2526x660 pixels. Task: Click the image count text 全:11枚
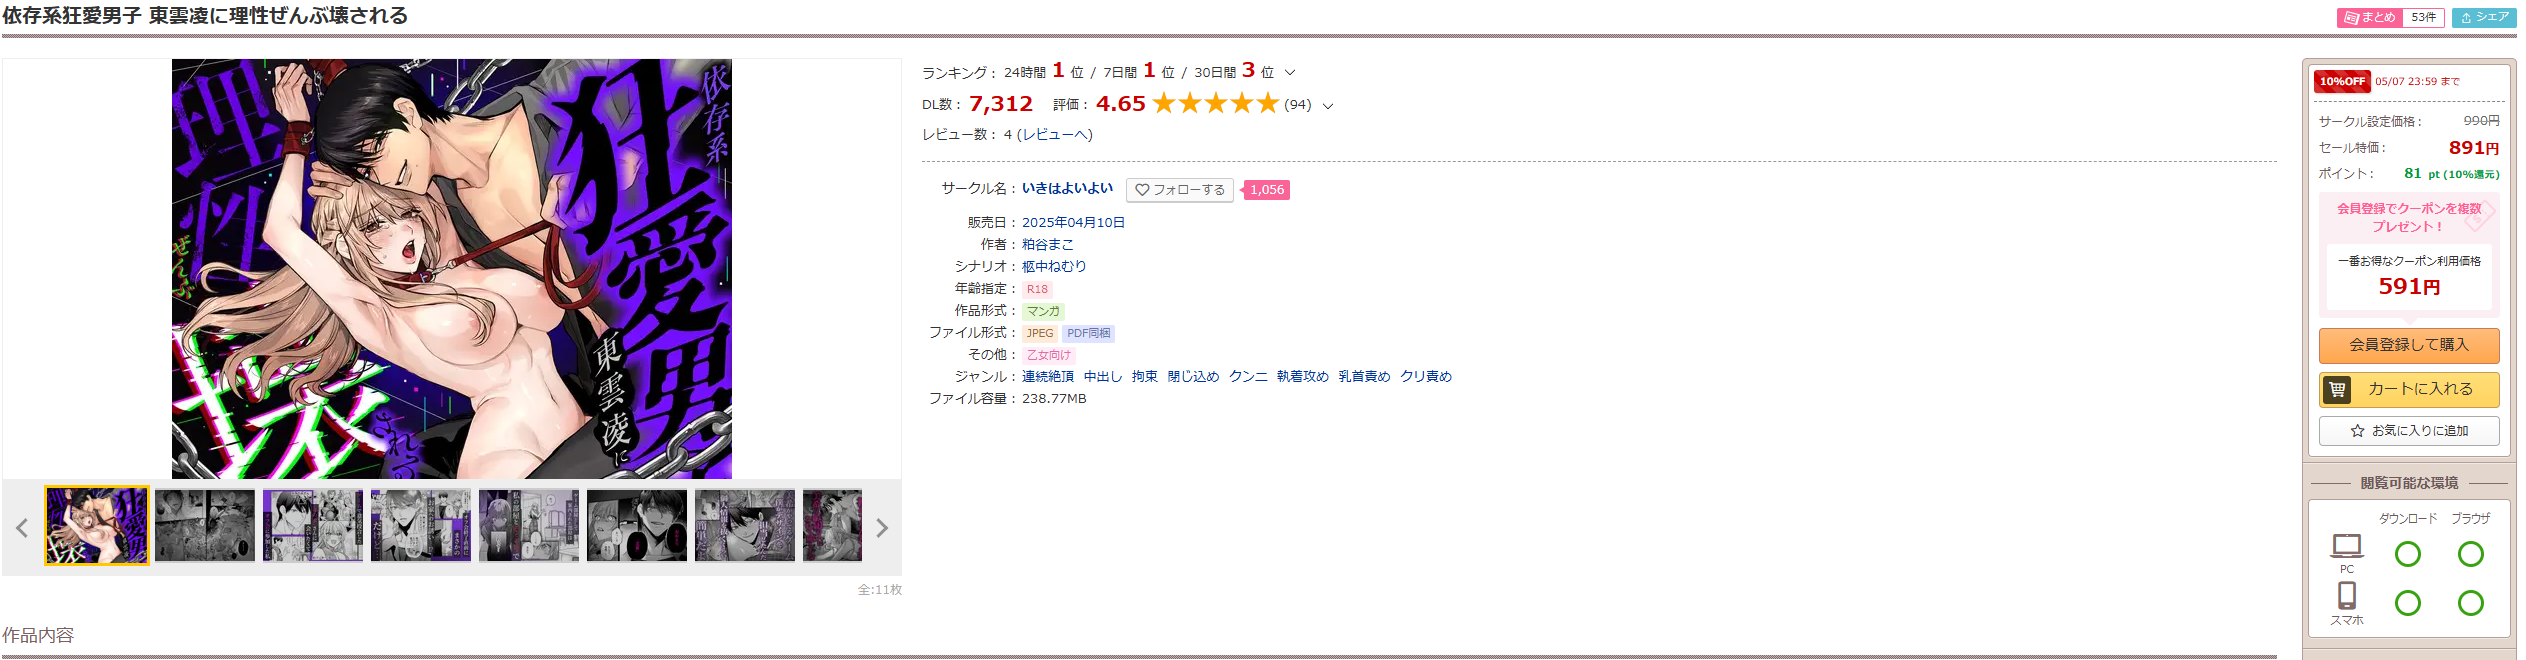coord(879,590)
